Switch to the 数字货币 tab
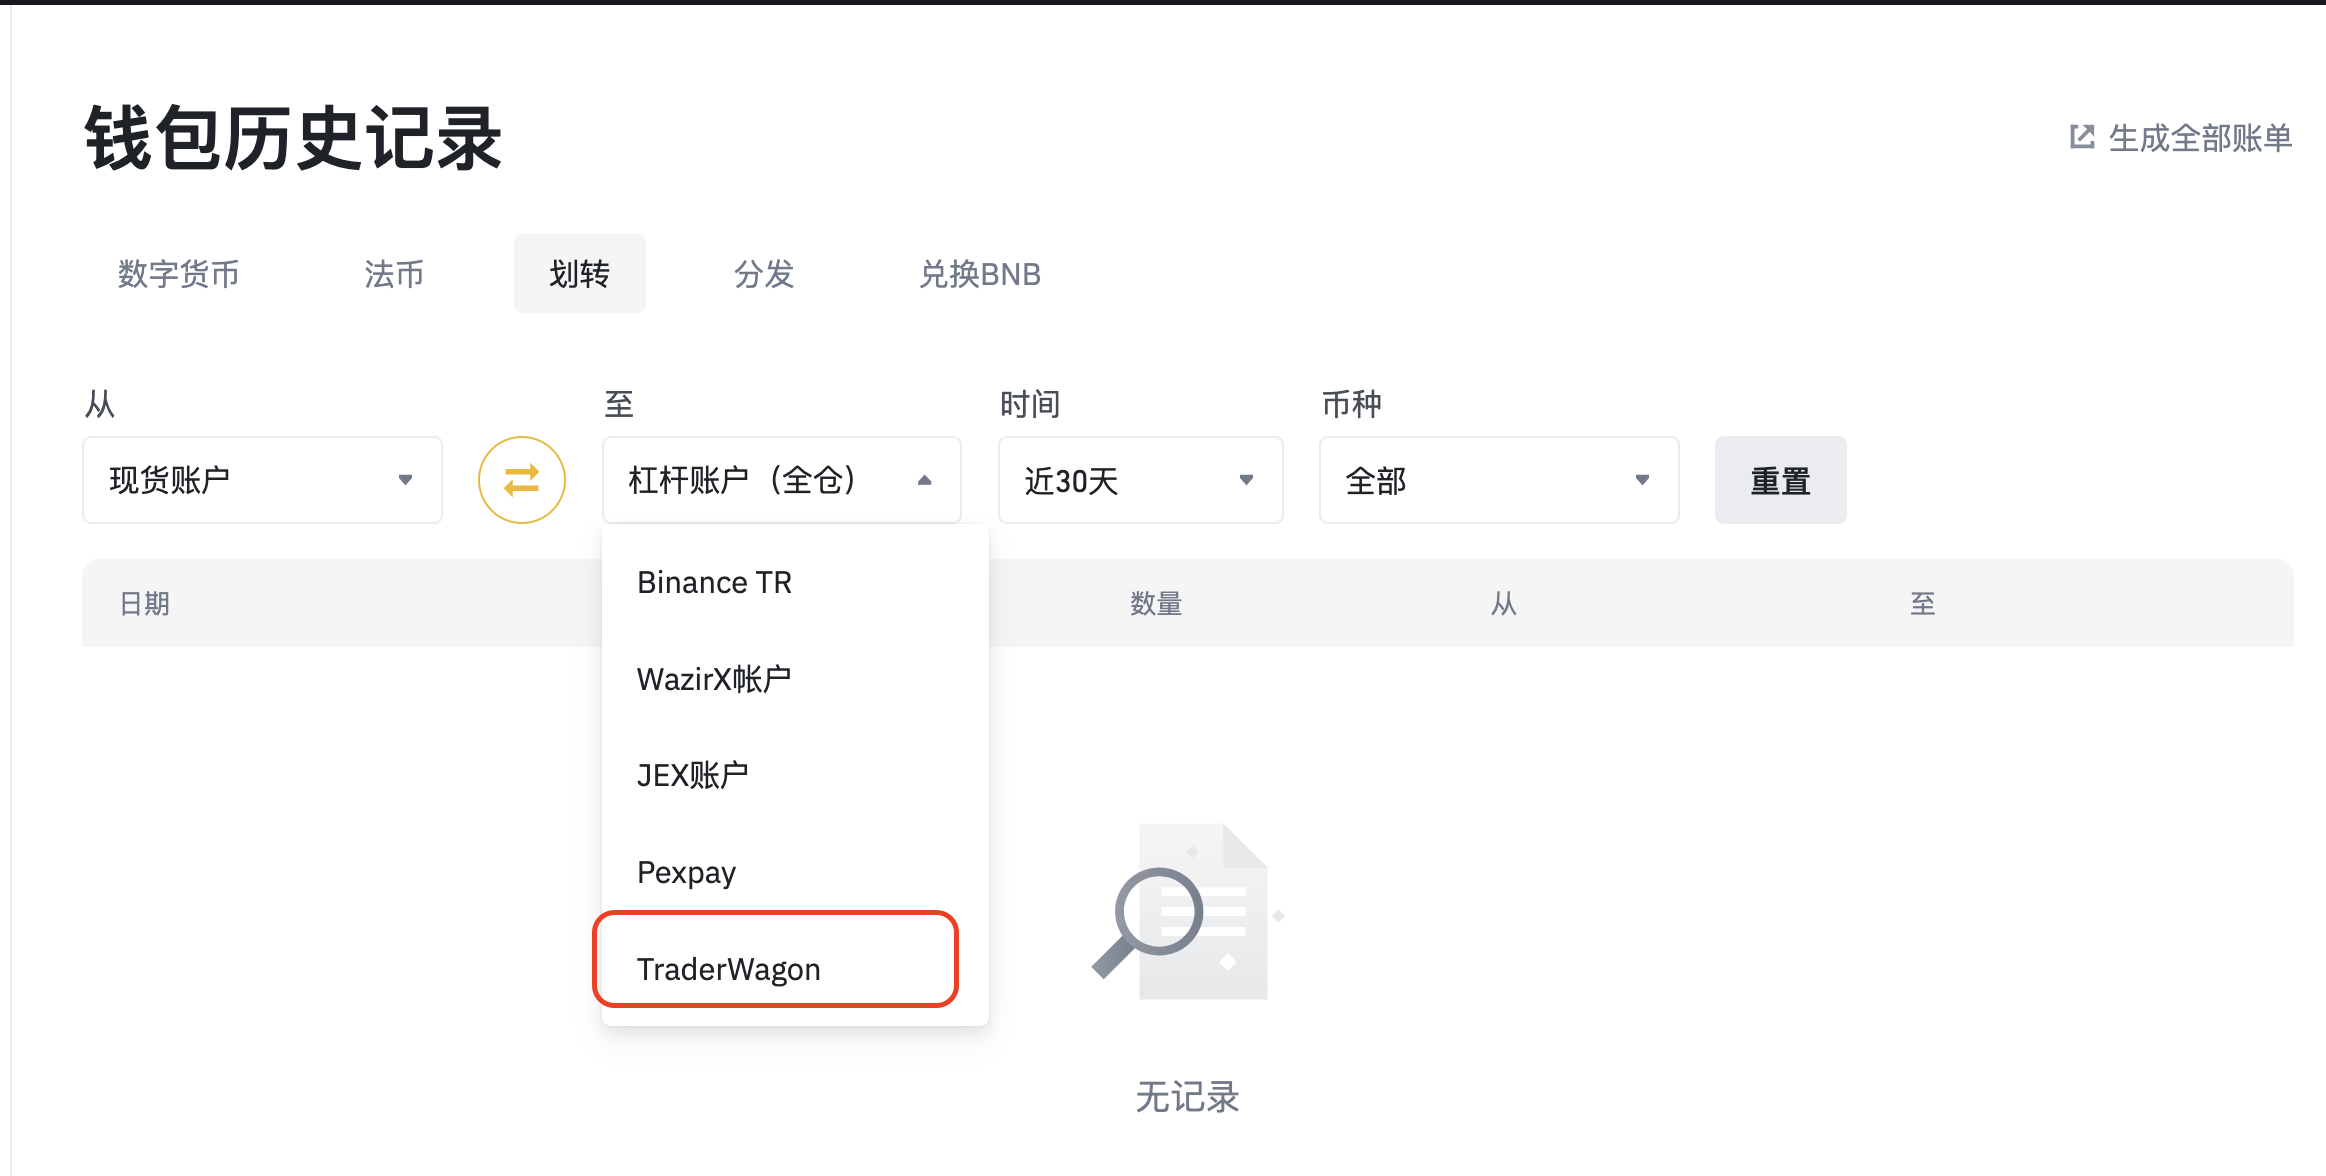Image resolution: width=2326 pixels, height=1176 pixels. click(x=178, y=274)
